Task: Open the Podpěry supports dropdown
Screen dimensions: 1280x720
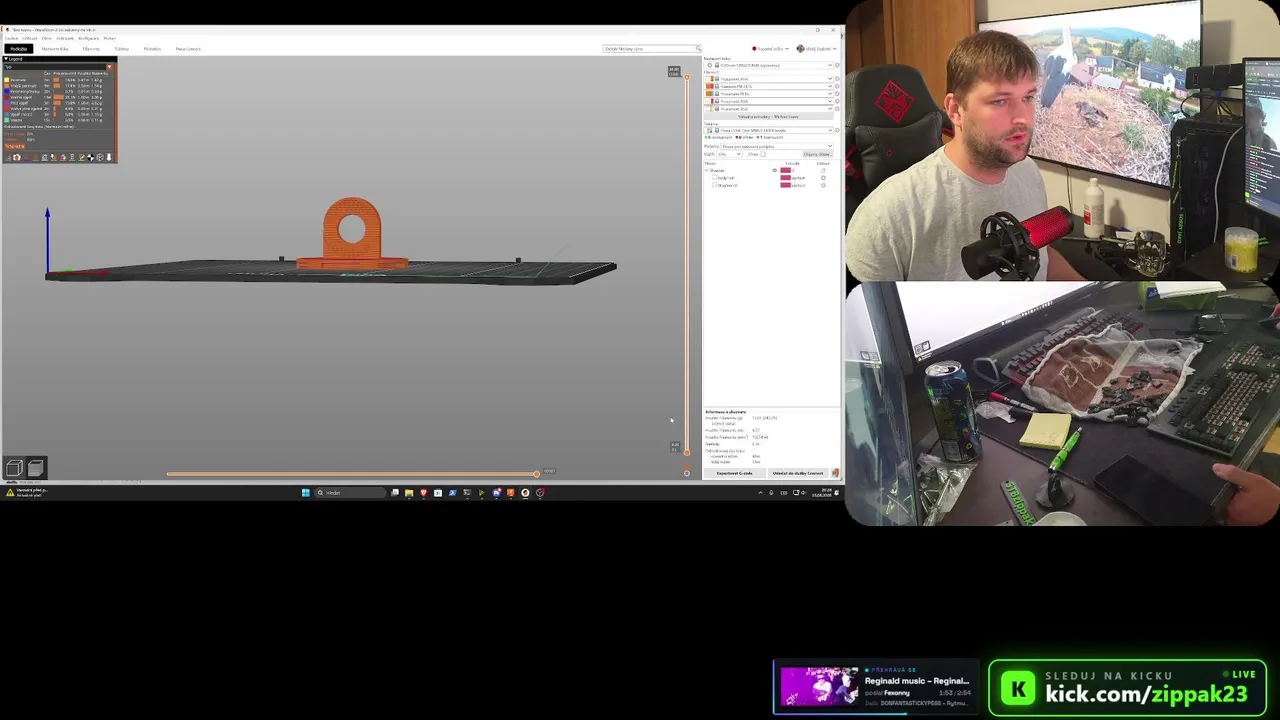Action: point(777,146)
